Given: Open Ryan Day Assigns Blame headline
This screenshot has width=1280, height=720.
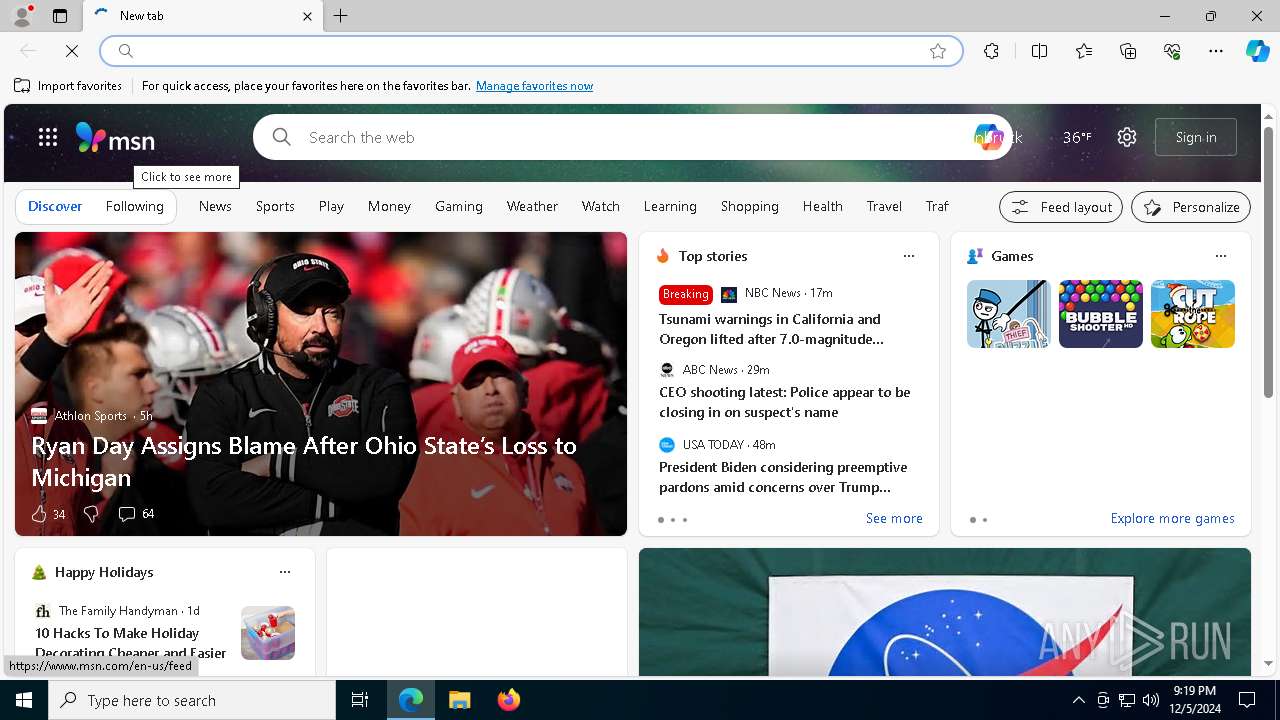Looking at the screenshot, I should (304, 461).
